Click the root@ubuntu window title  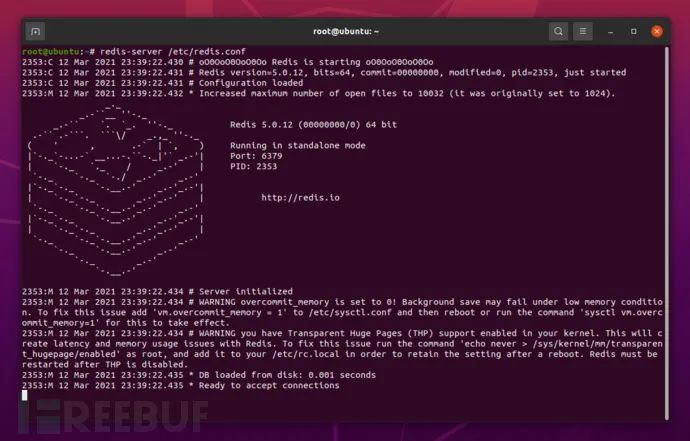(346, 32)
